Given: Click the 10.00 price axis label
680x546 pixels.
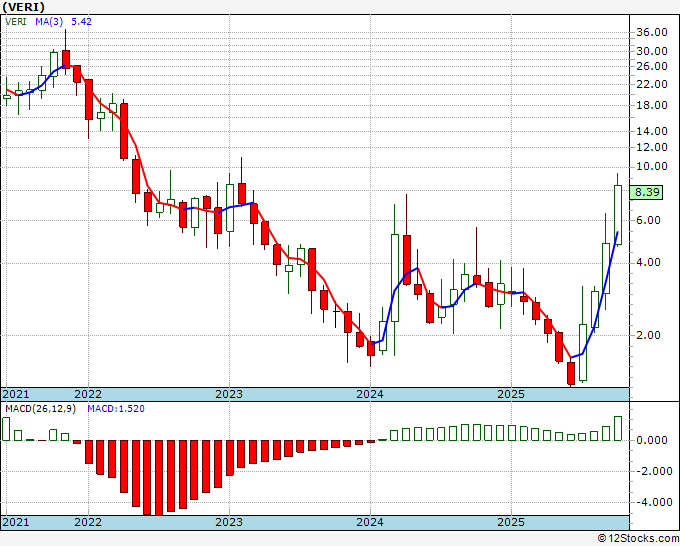Looking at the screenshot, I should point(652,166).
